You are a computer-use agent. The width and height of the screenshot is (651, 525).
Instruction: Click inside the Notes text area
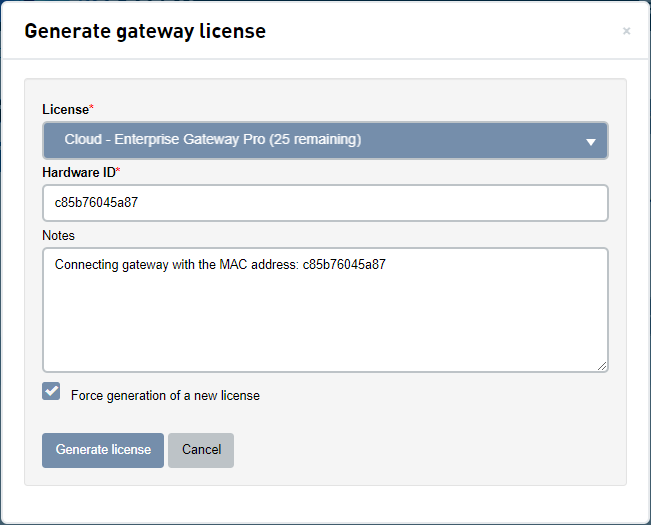(x=325, y=310)
